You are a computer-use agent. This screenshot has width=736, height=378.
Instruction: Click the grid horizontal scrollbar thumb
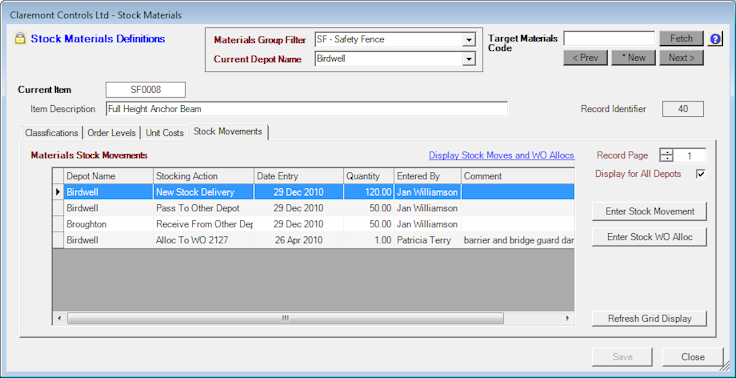pos(285,318)
